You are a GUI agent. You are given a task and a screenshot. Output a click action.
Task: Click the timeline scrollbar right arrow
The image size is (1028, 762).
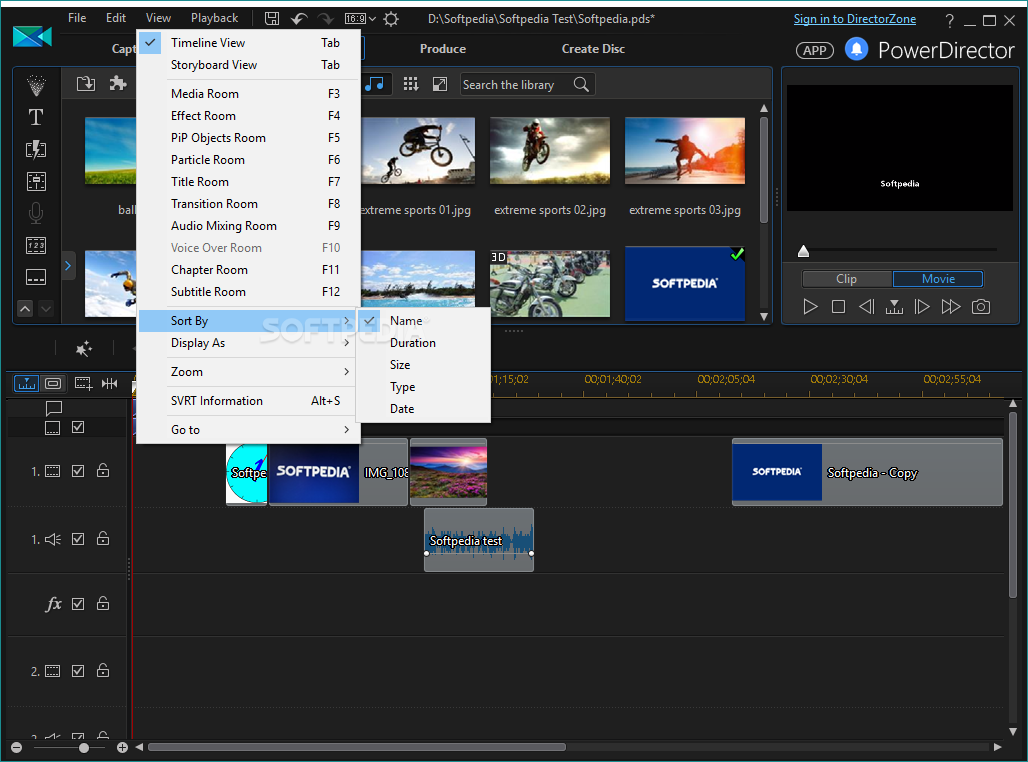pos(998,747)
